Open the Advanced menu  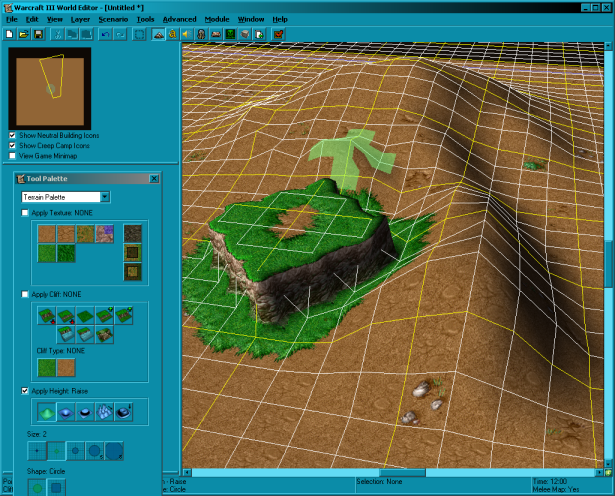[x=179, y=19]
